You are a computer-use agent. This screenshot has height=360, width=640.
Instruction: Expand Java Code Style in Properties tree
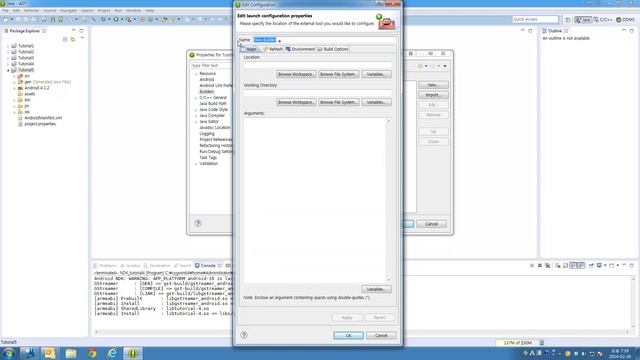pyautogui.click(x=196, y=110)
